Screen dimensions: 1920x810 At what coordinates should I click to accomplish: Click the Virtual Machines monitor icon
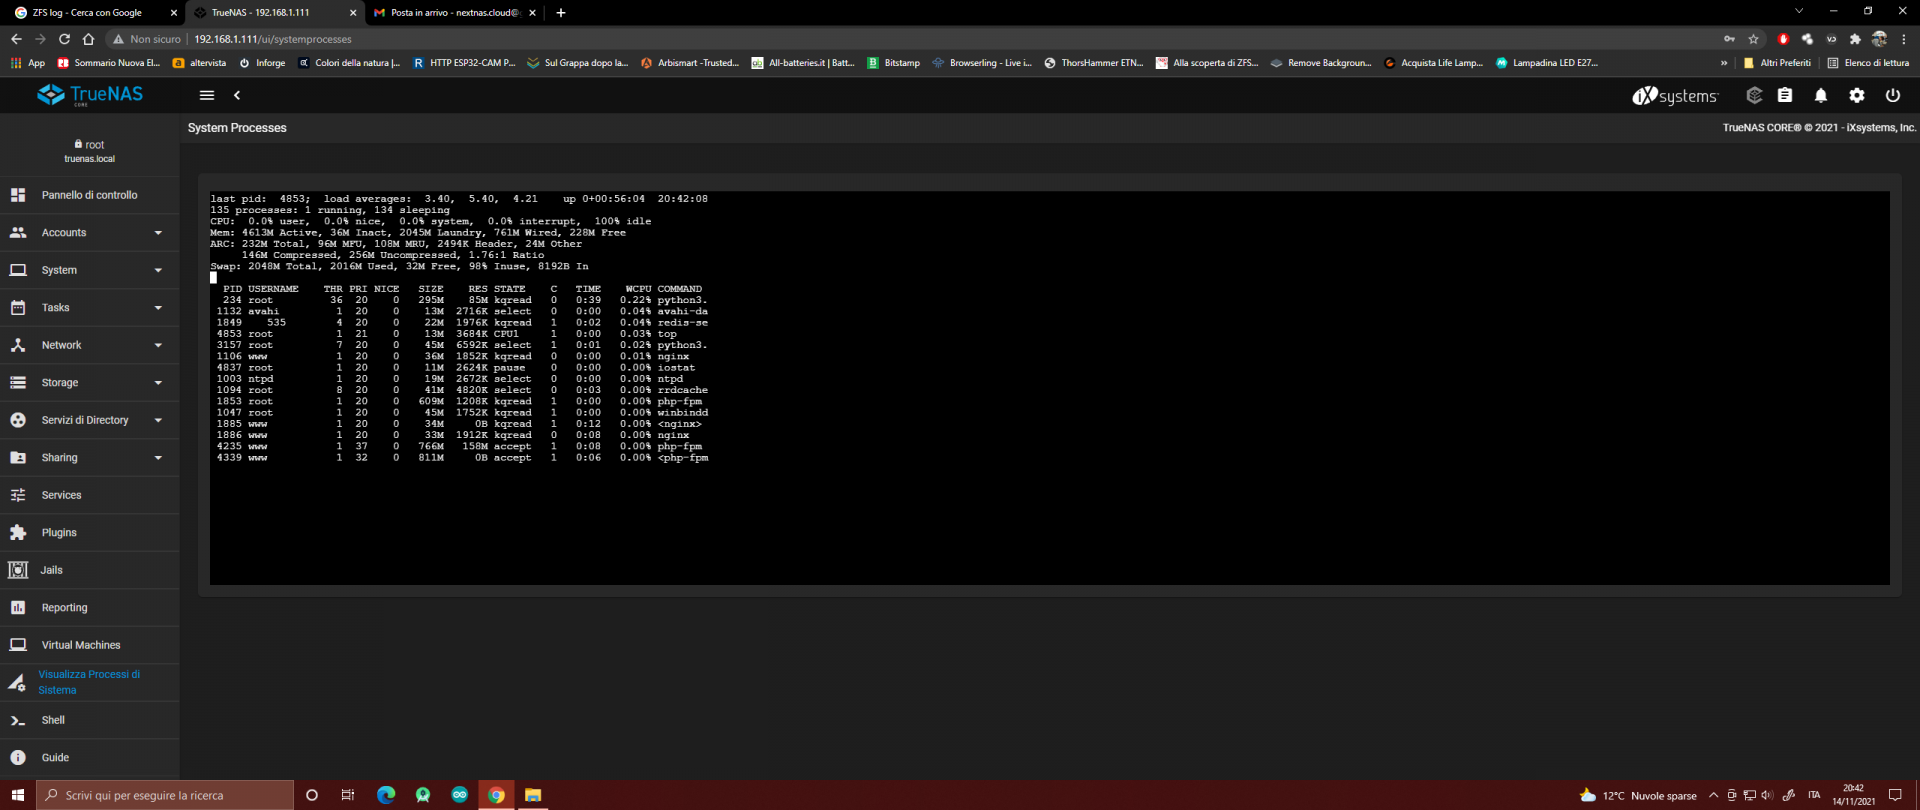[18, 645]
